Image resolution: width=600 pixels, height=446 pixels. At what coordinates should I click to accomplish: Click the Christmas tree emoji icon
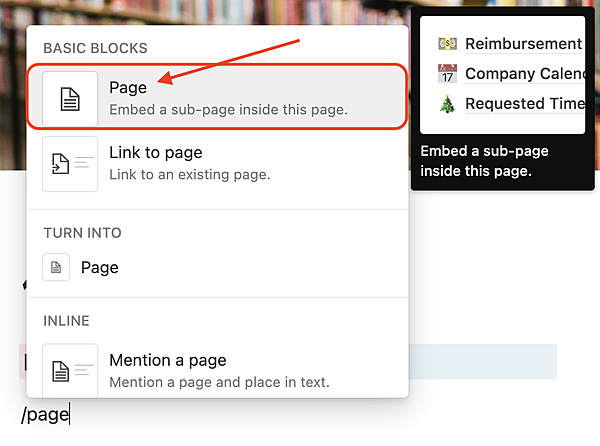[447, 104]
